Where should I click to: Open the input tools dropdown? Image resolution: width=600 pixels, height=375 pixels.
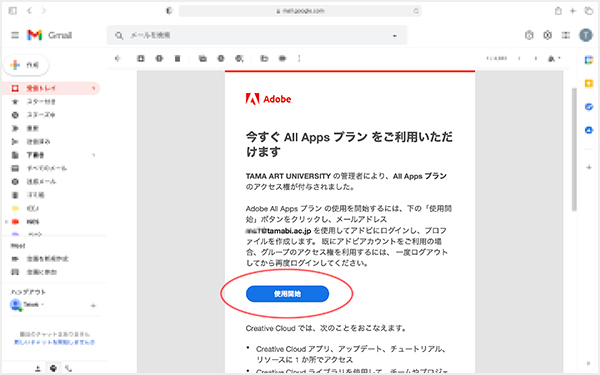coord(554,59)
